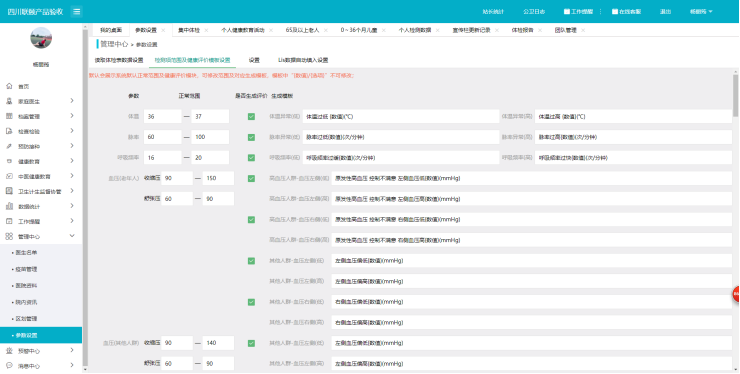The width and height of the screenshot is (740, 374).
Task: Click the 健康教育 icon in sidebar
Action: [x=9, y=161]
